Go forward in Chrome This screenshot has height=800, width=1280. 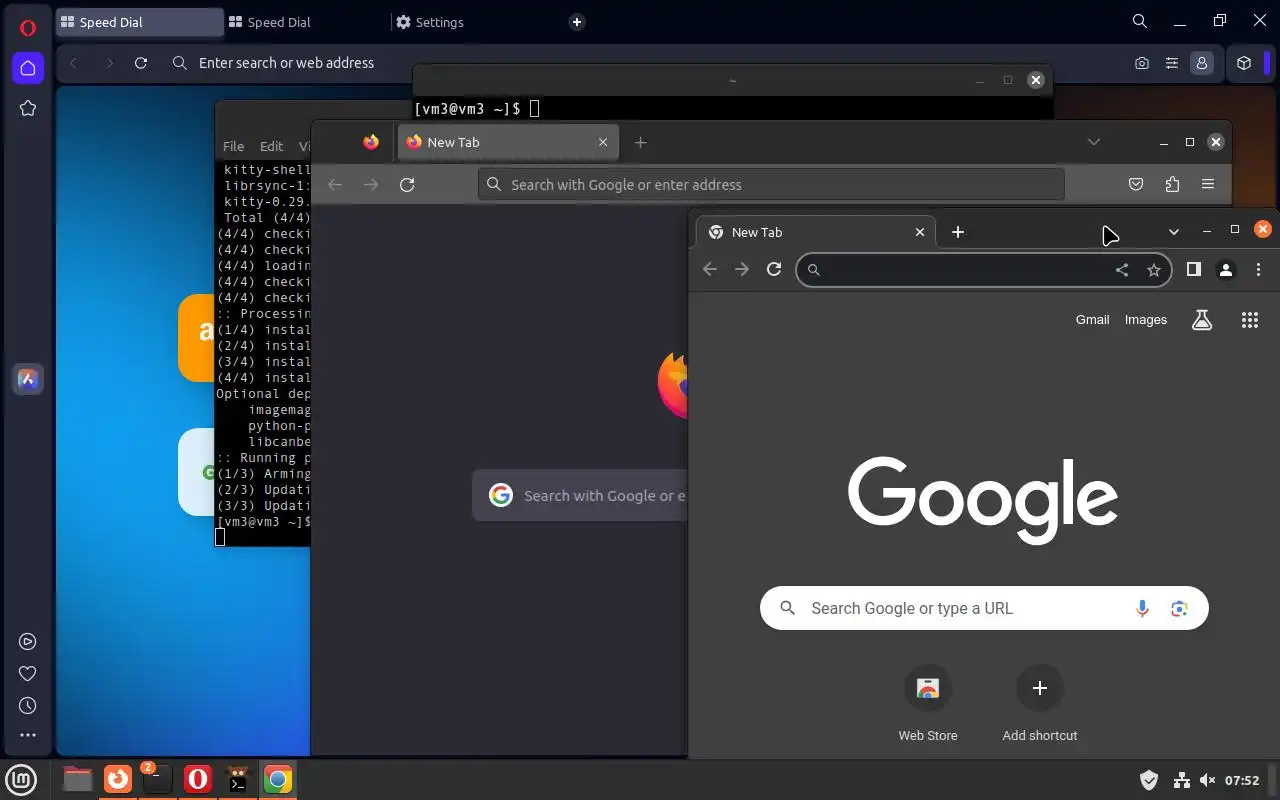click(742, 270)
